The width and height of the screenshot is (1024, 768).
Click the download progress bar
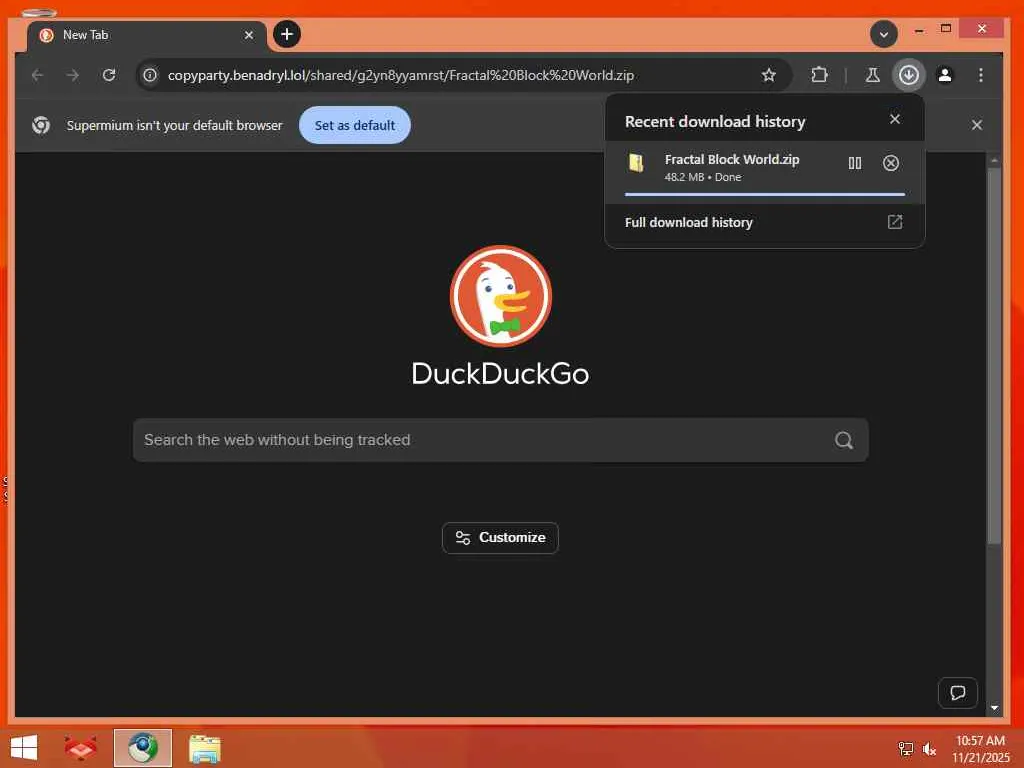[x=765, y=194]
